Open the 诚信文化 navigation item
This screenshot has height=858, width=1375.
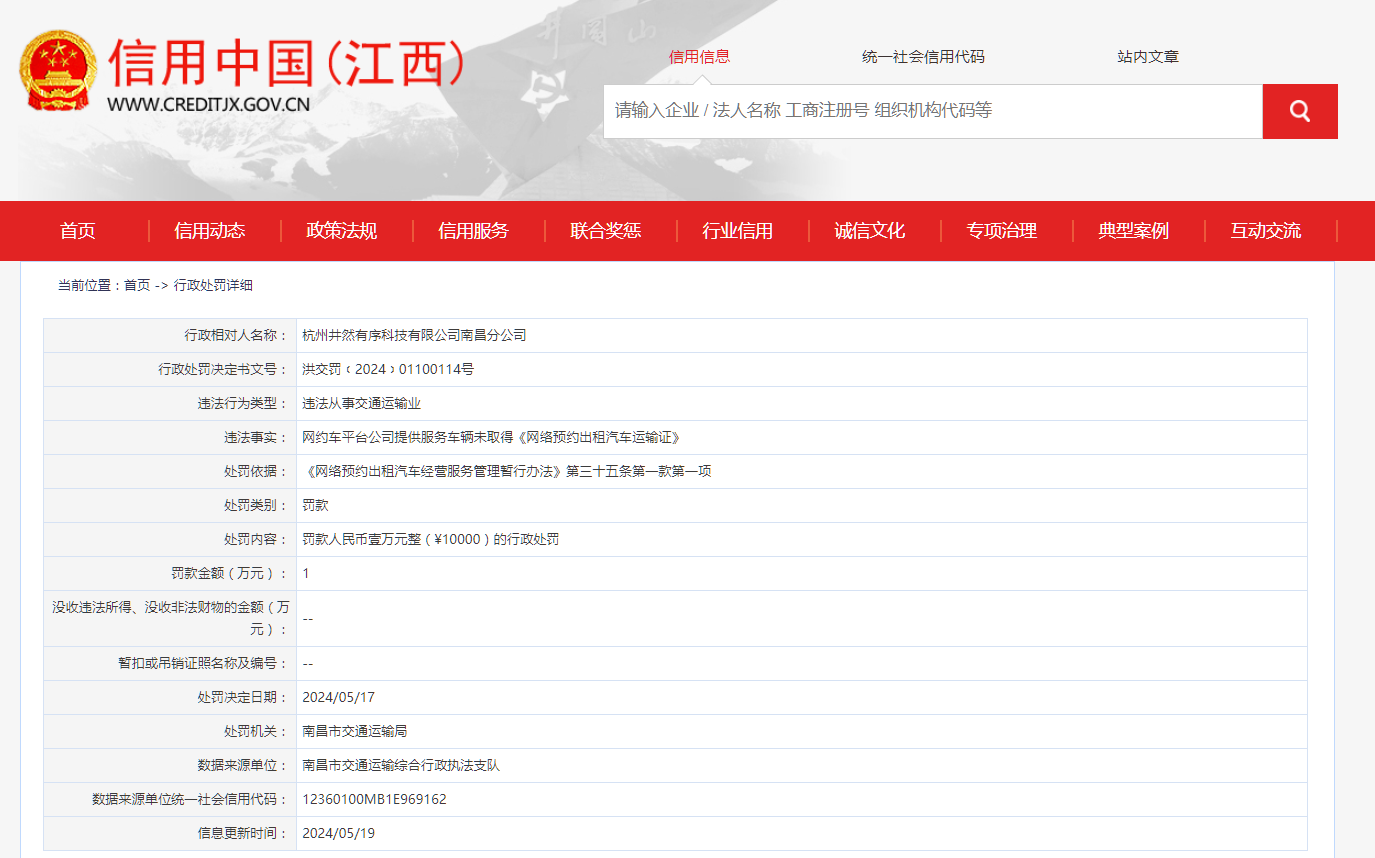[869, 231]
